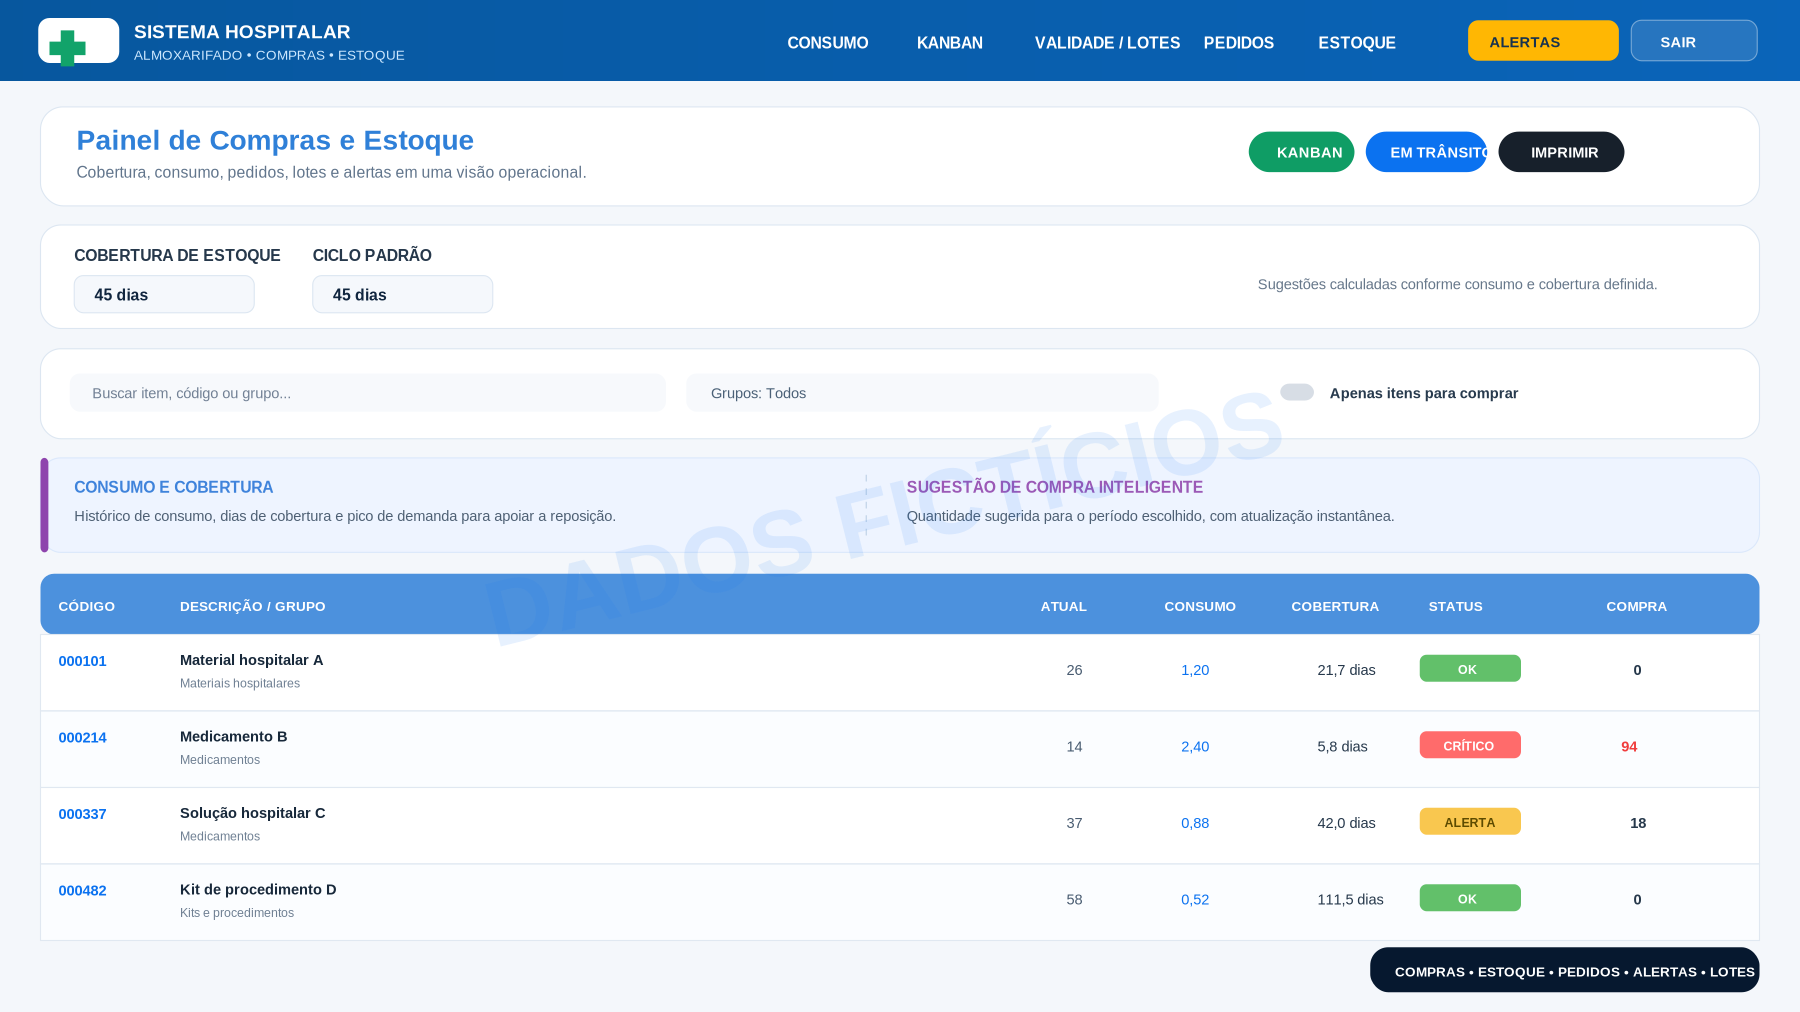The height and width of the screenshot is (1012, 1800).
Task: Click the dark IMPRIMIR button
Action: pos(1561,152)
